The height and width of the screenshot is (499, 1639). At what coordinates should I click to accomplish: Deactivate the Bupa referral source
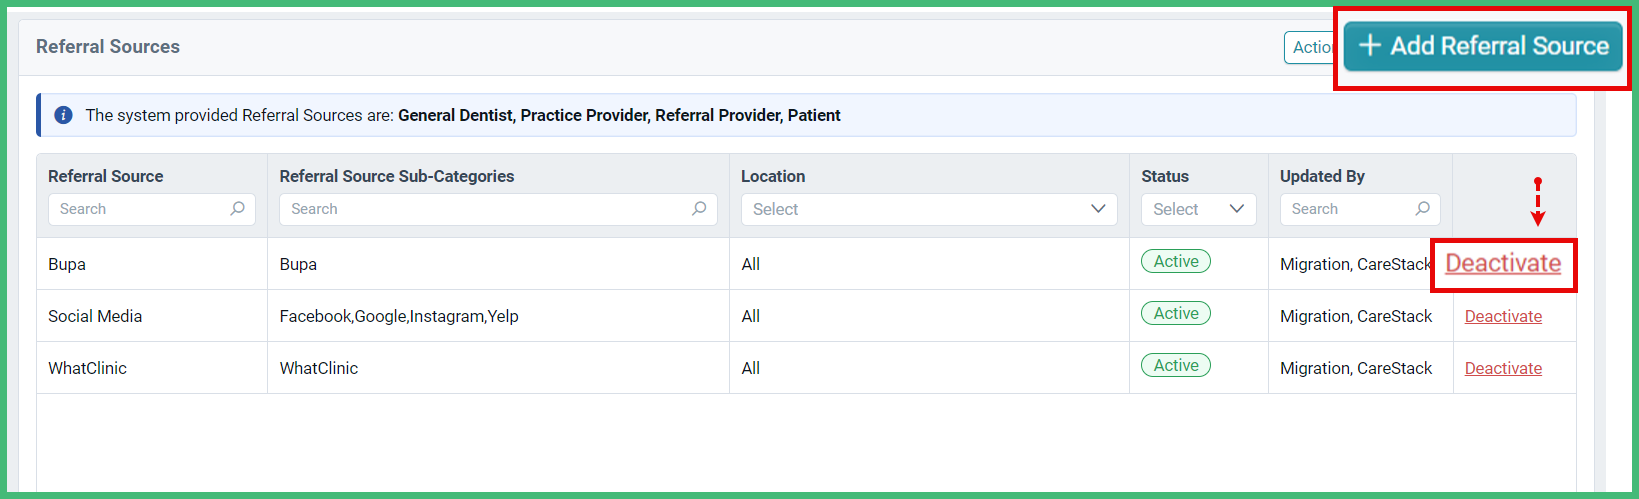click(1503, 263)
